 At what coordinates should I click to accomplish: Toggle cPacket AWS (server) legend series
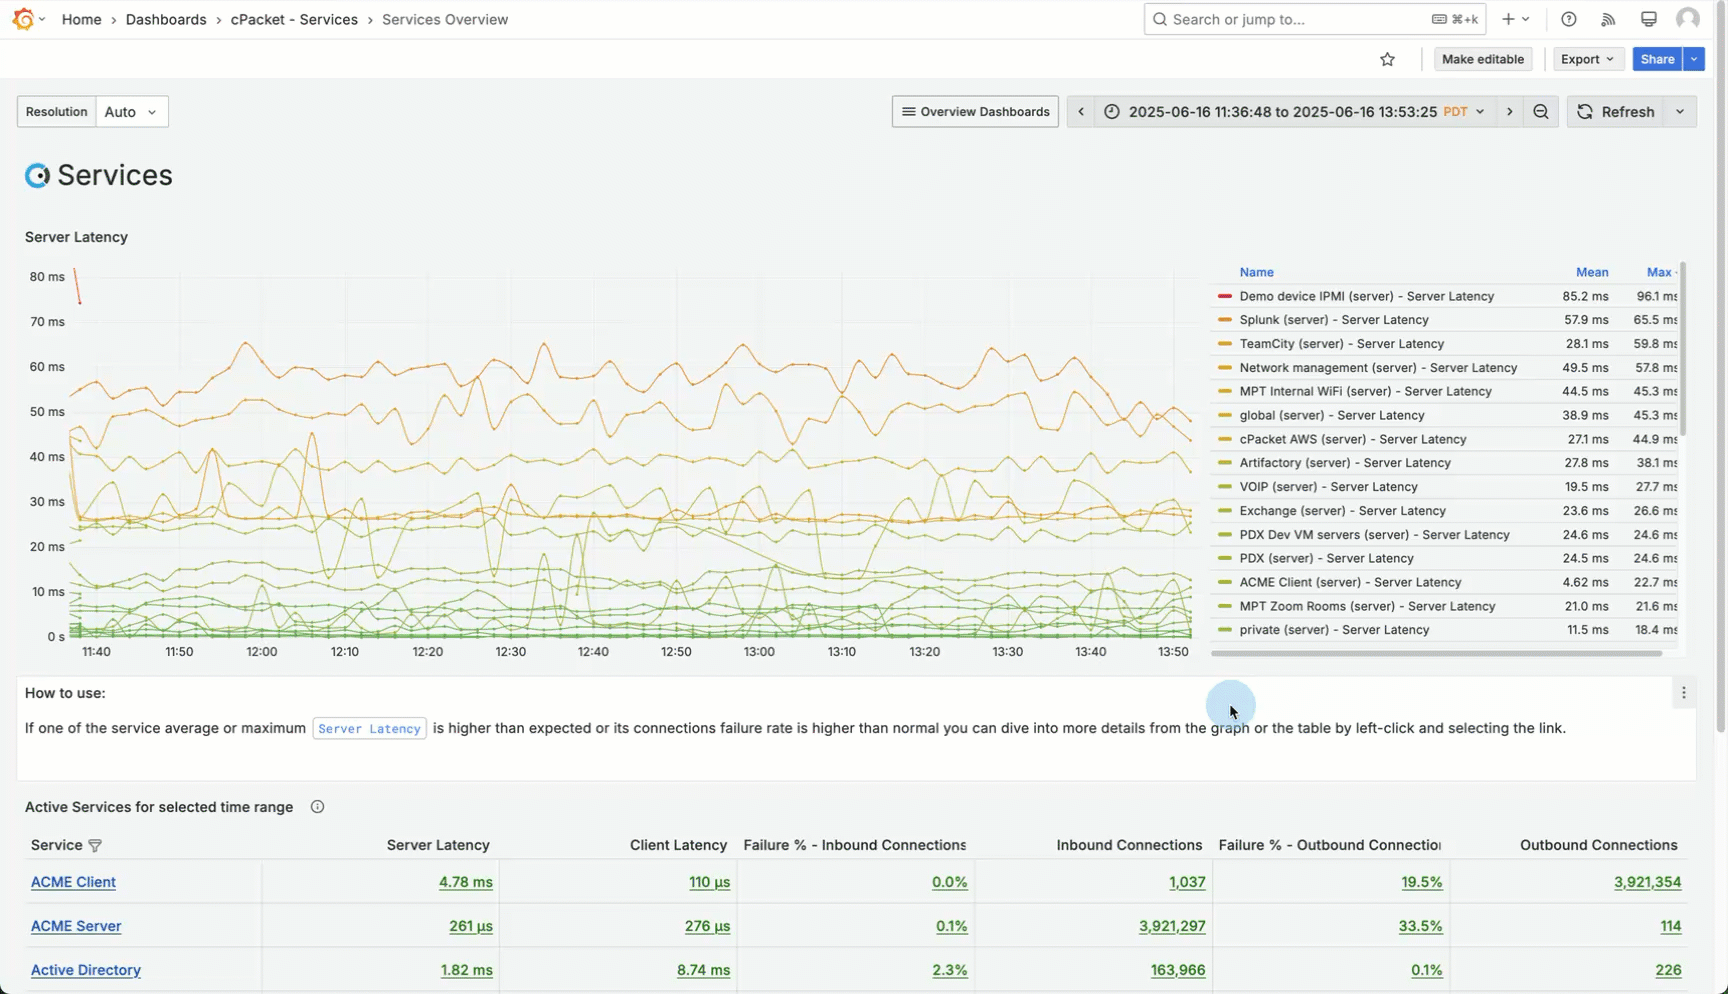point(1352,439)
